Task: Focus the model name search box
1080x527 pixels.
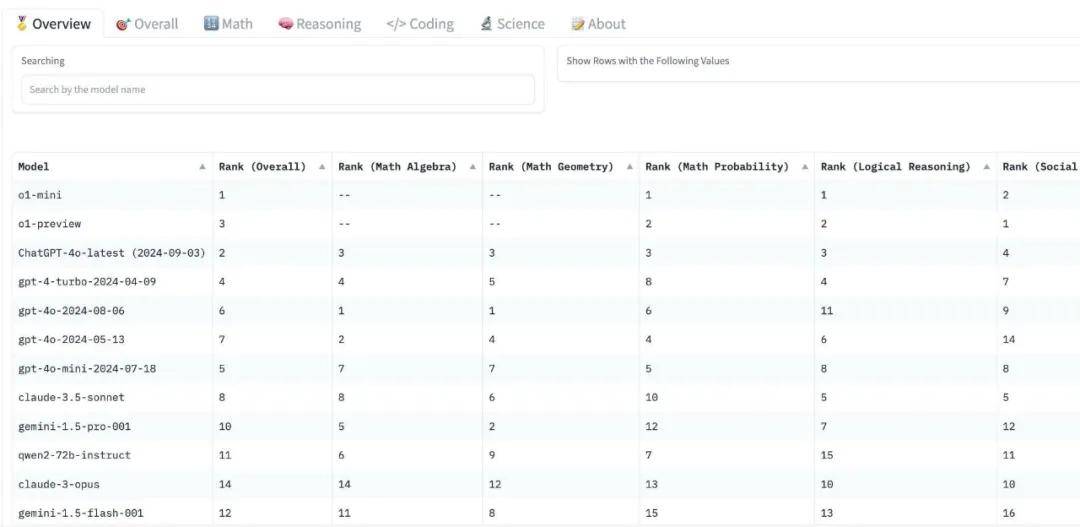Action: (277, 90)
